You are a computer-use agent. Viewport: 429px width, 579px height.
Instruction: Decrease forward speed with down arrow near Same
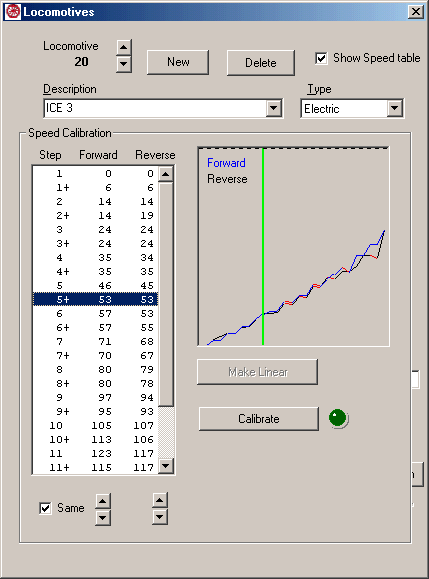pyautogui.click(x=103, y=517)
